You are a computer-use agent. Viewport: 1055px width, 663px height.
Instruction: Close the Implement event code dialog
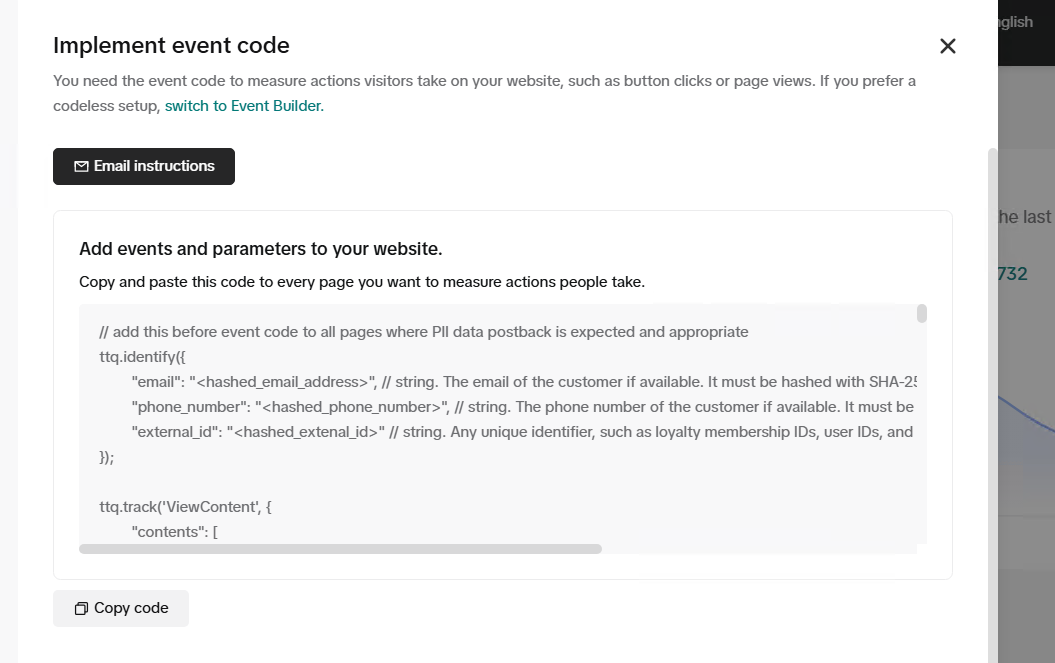tap(948, 46)
